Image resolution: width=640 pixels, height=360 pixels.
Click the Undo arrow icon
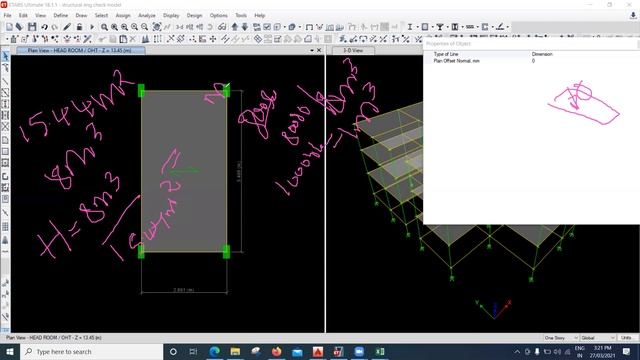(x=44, y=27)
